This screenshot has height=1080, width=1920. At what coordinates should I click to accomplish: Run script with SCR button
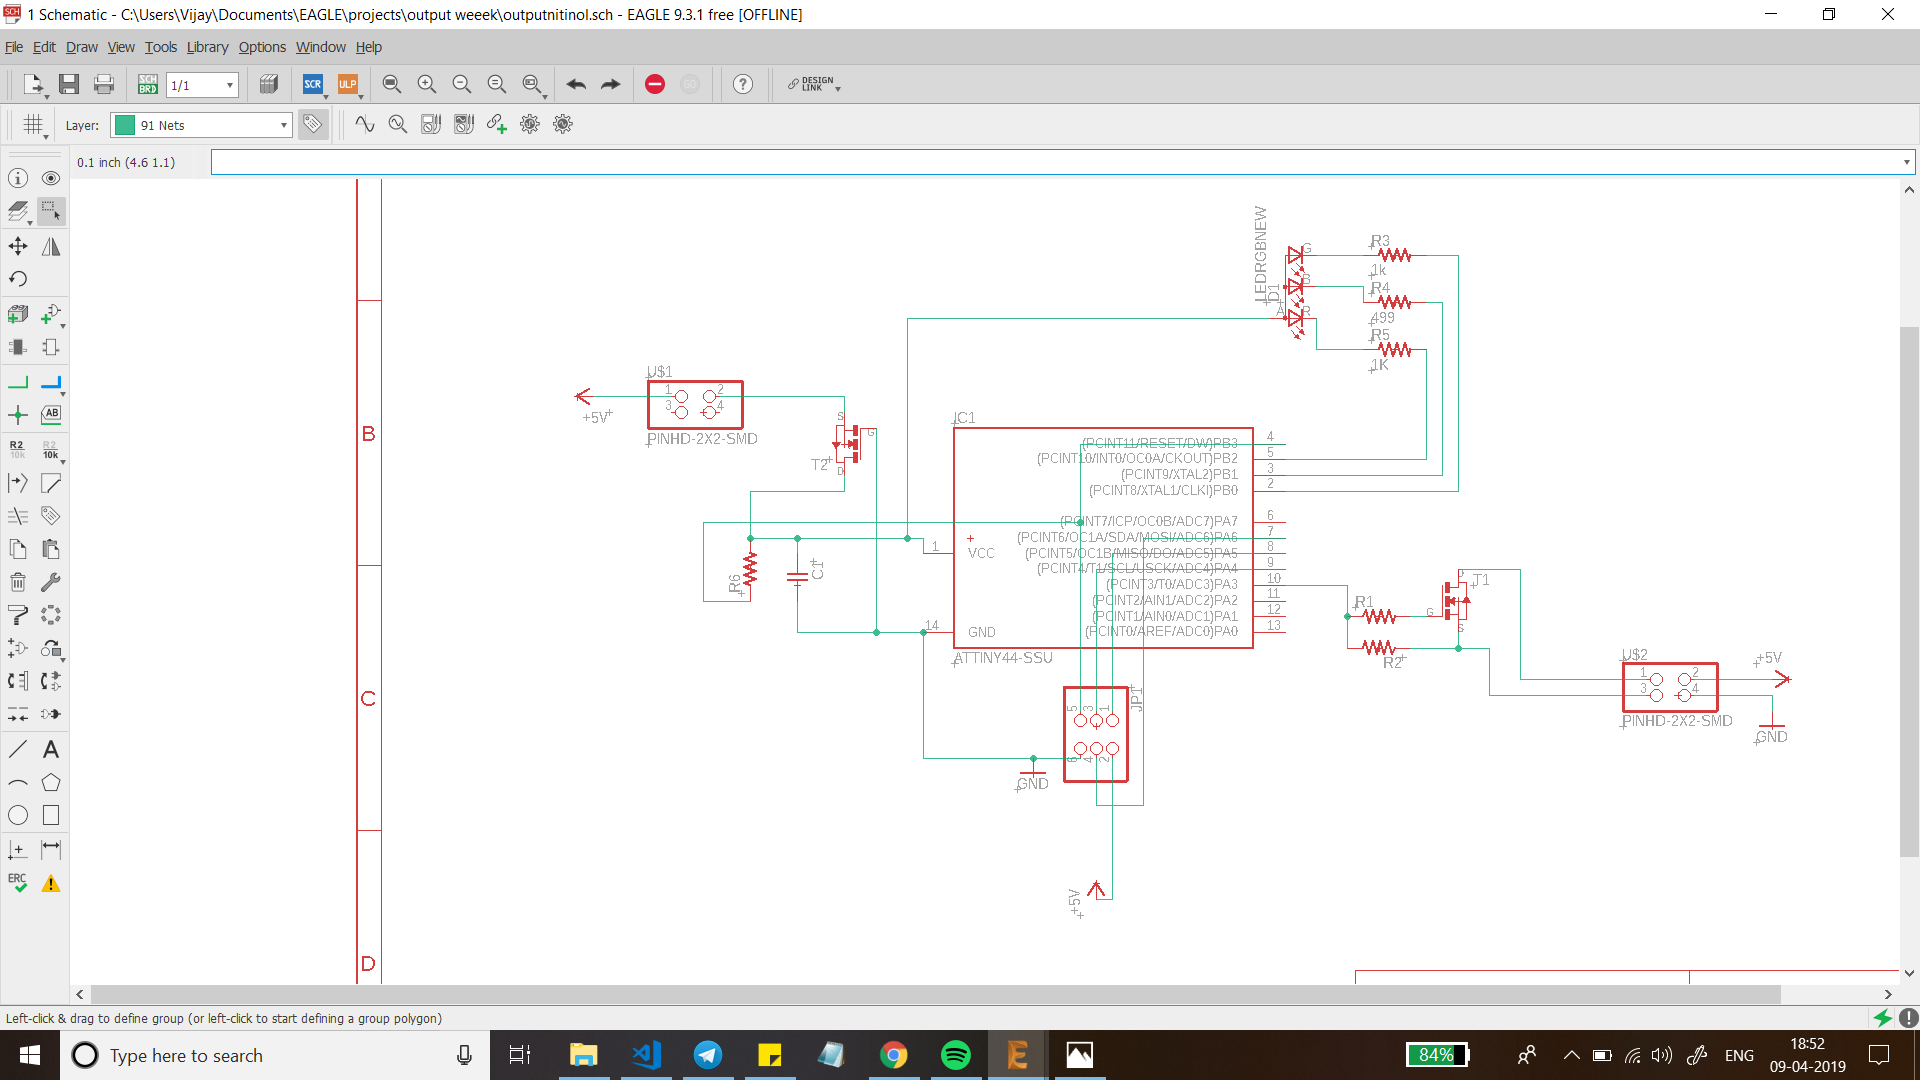[313, 84]
